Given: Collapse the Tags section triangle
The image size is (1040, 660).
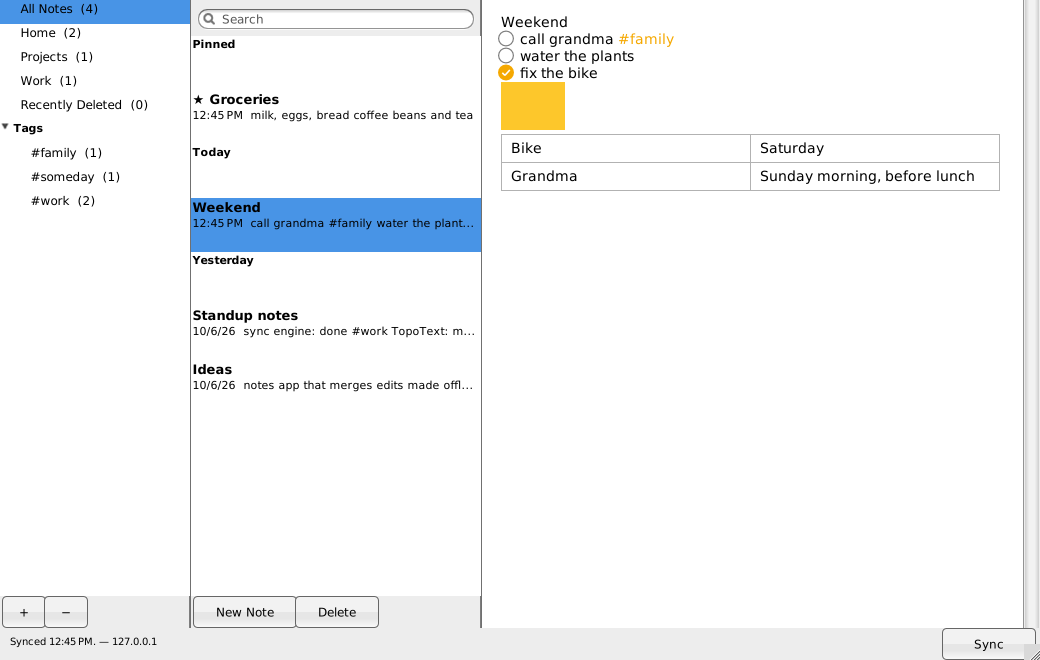Looking at the screenshot, I should (5, 126).
